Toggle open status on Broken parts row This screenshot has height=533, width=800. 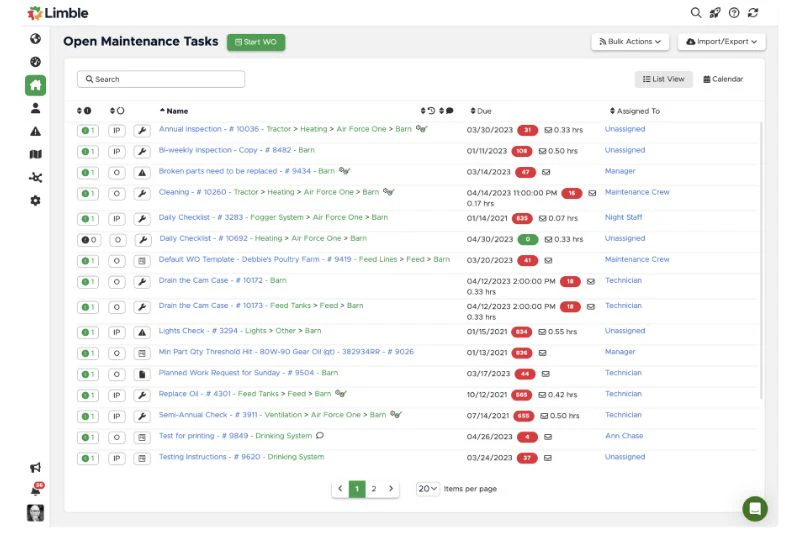coord(117,172)
